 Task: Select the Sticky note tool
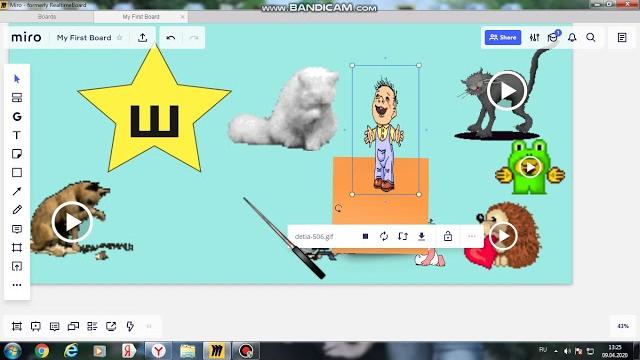point(17,154)
